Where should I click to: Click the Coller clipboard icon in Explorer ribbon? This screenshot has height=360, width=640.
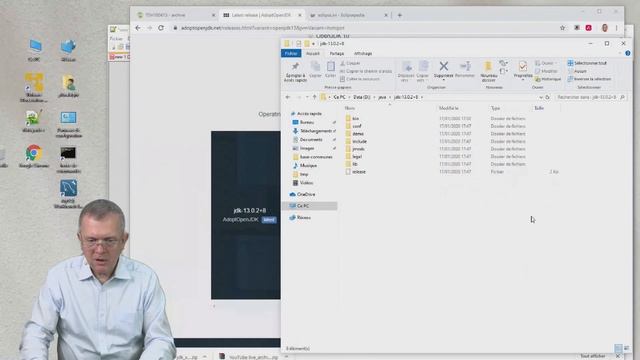(x=331, y=67)
